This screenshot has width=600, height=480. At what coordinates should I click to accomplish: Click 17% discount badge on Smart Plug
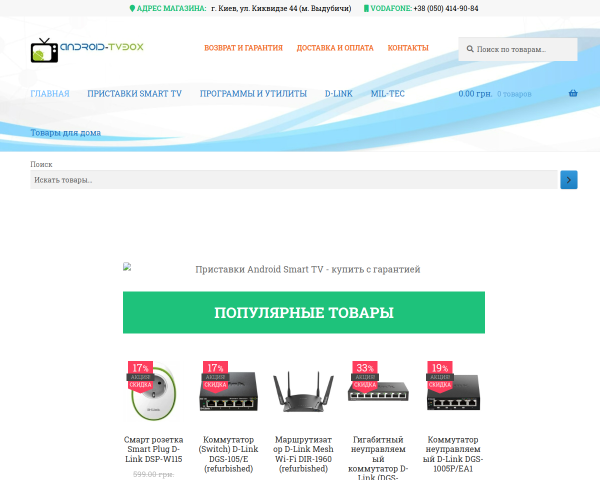140,376
